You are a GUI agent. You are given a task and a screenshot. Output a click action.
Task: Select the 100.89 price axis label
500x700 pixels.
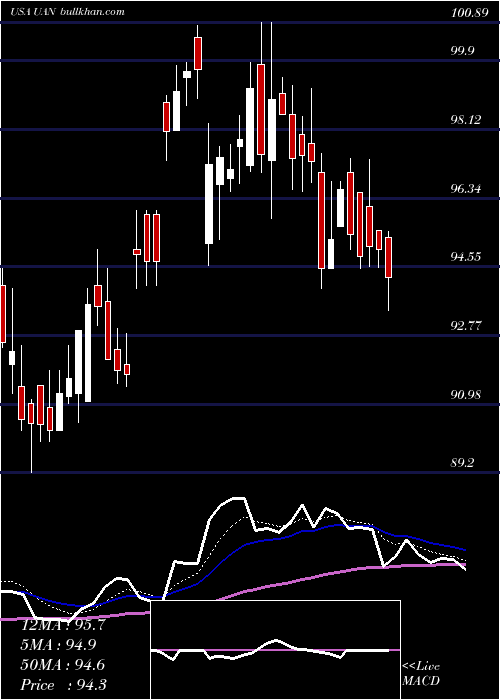pyautogui.click(x=469, y=13)
